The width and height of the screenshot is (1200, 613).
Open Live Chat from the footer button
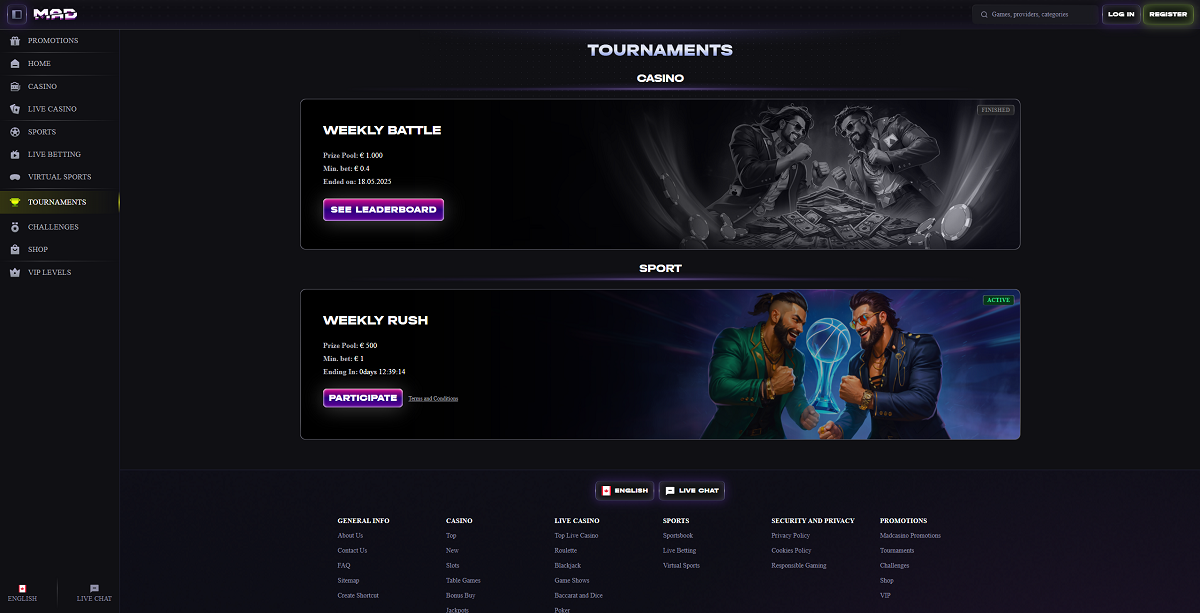tap(692, 491)
